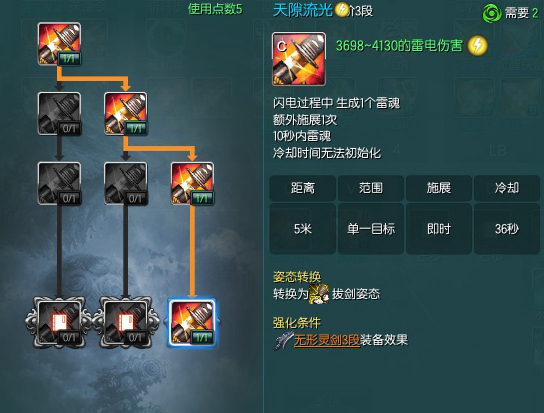Click the 36秒 cooldown value cell

(x=507, y=229)
